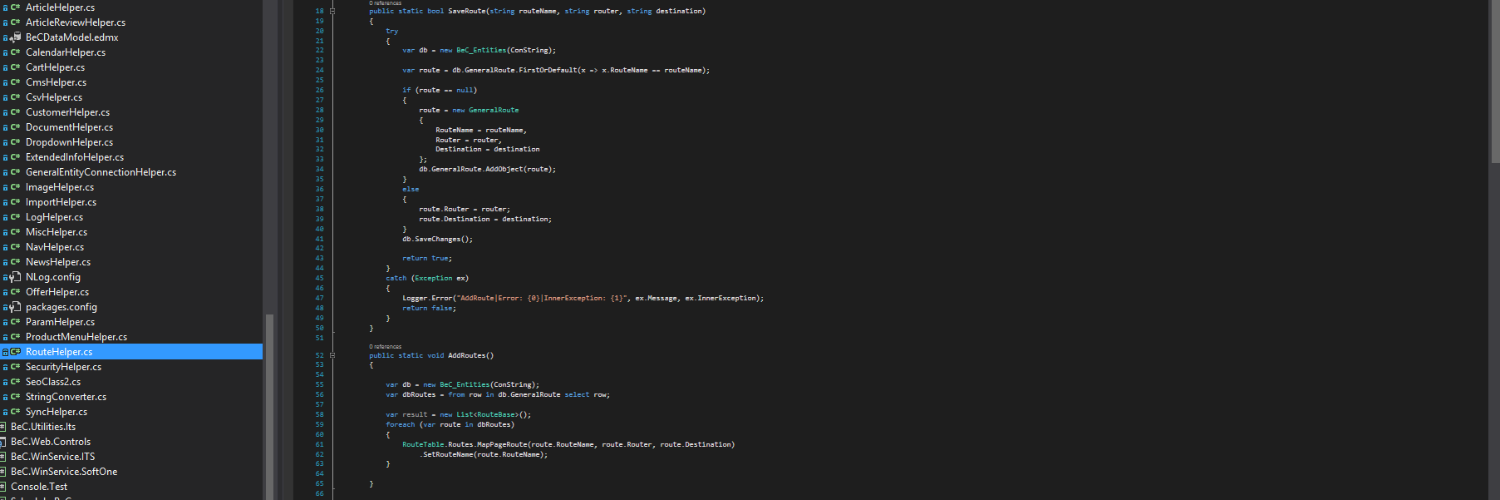Click the List<RouteBase> declaration on line 58
Viewport: 1500px width, 500px height.
(489, 414)
